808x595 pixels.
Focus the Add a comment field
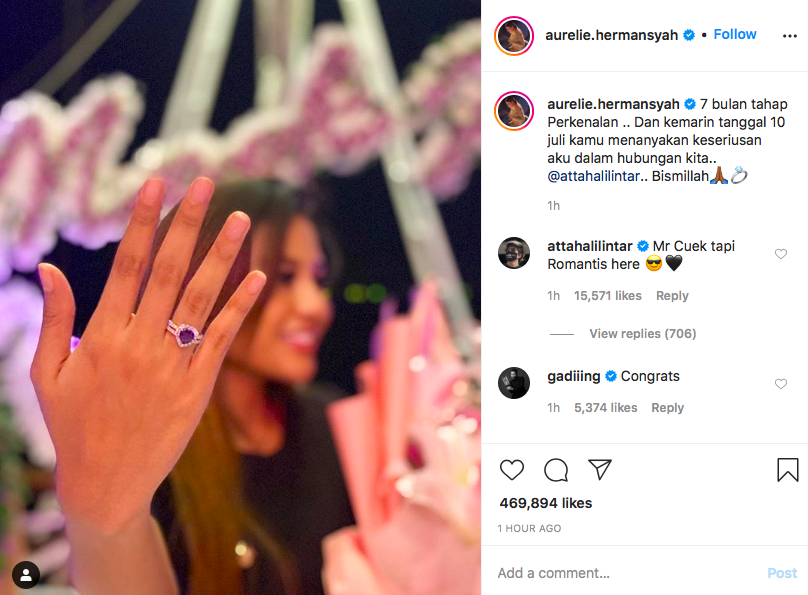(x=626, y=573)
